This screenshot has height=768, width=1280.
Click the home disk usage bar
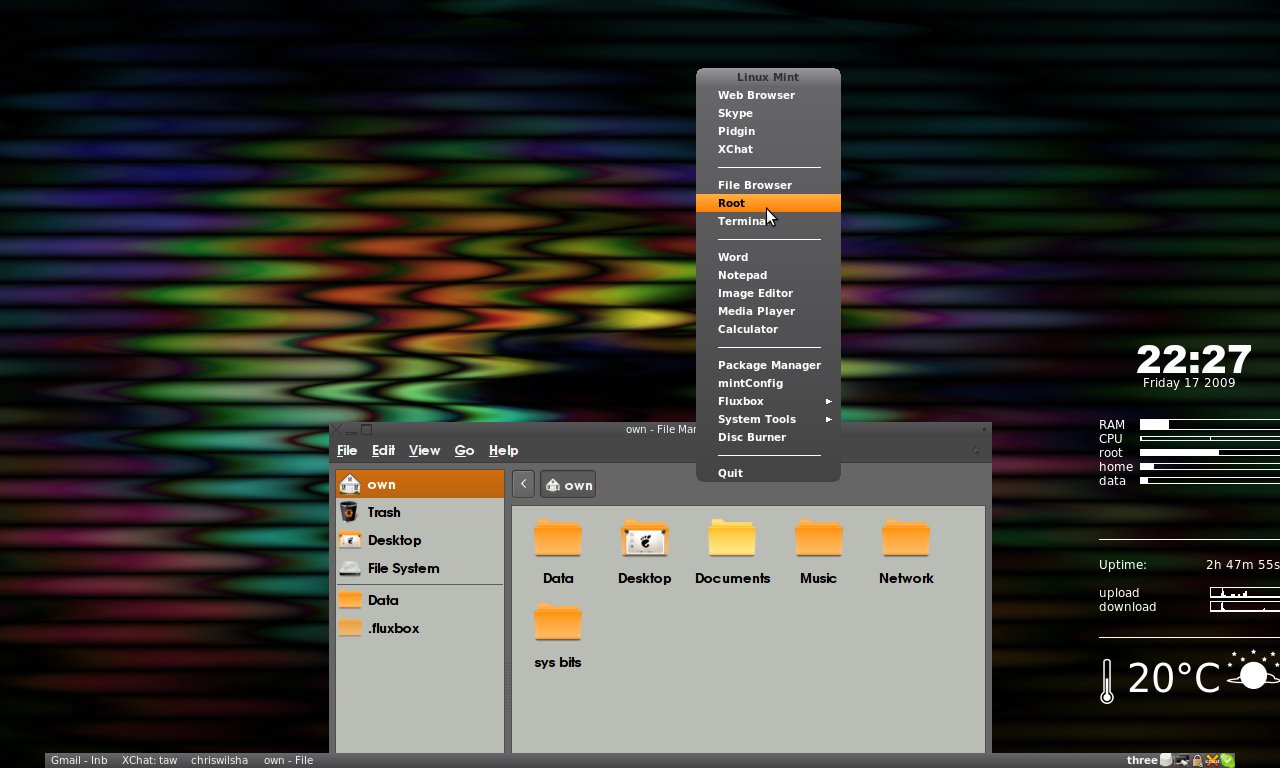coord(1210,467)
